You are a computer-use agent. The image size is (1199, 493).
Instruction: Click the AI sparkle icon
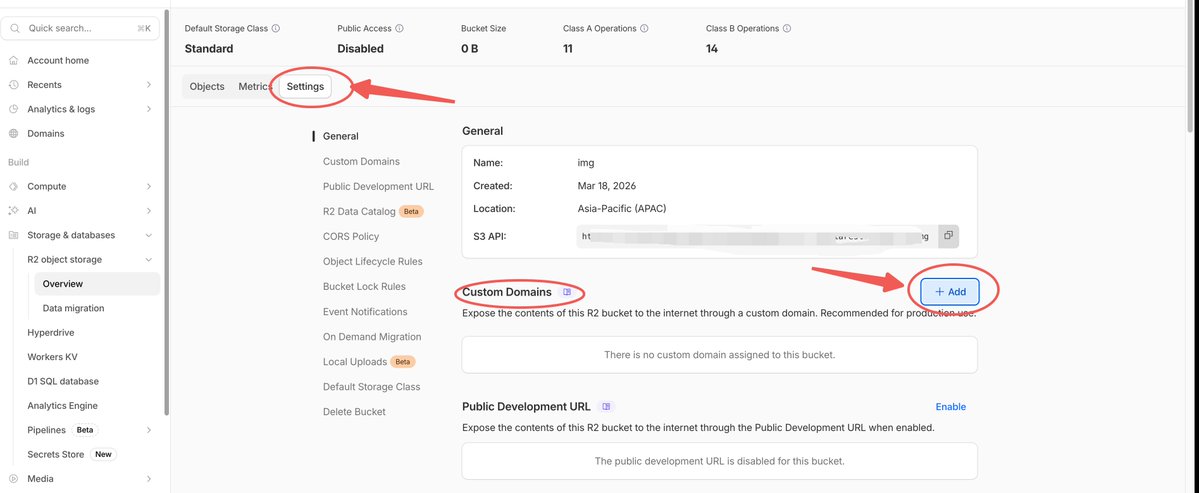coord(13,211)
